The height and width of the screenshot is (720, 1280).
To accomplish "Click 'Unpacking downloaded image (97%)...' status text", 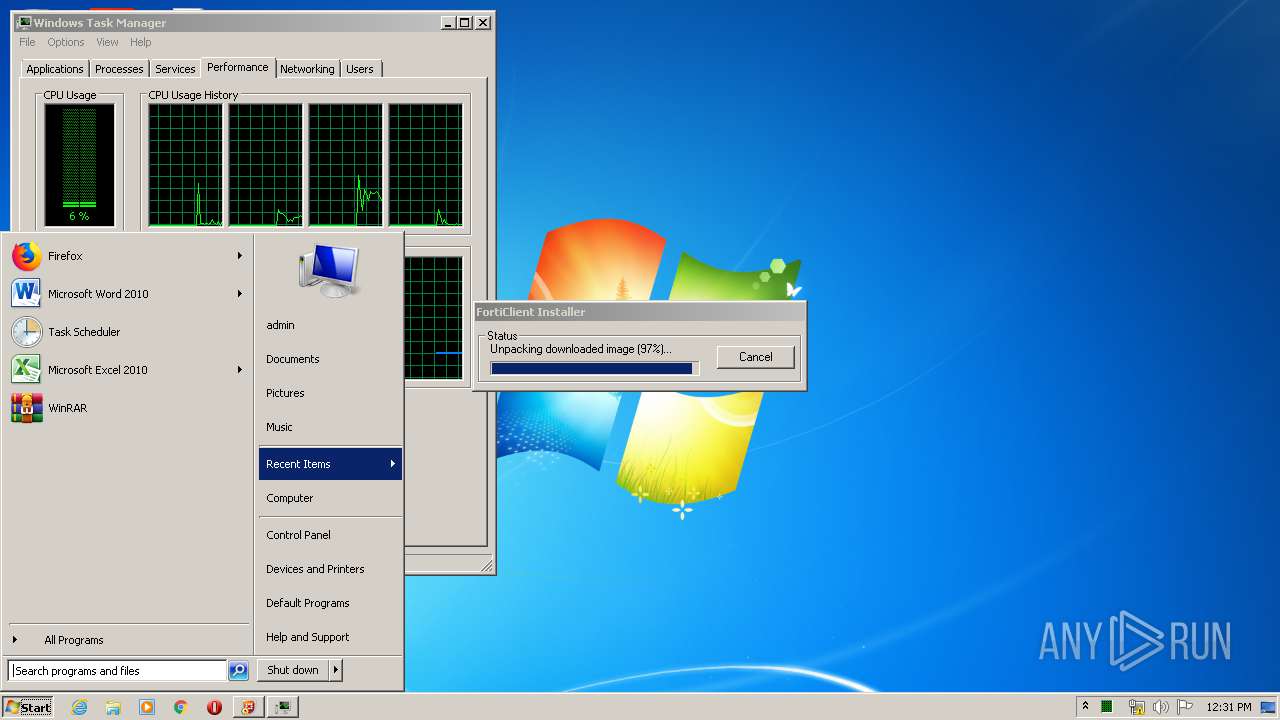I will click(581, 349).
